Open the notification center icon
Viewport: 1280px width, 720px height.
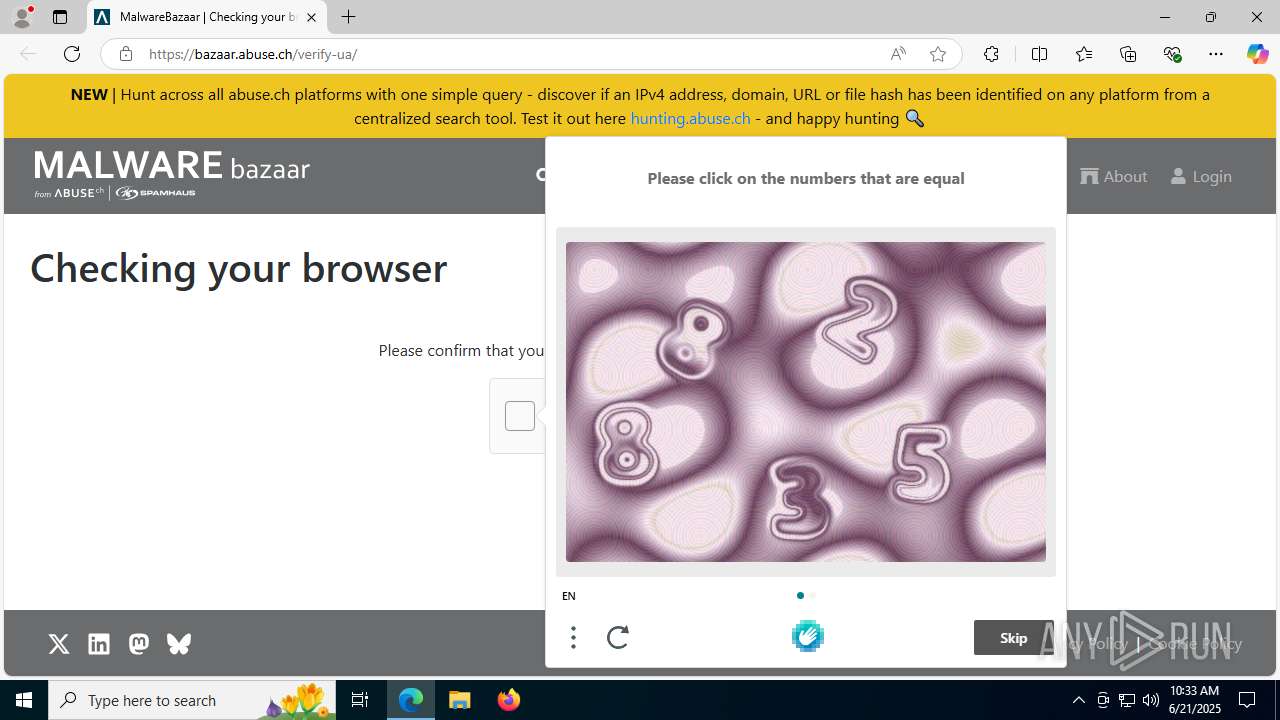click(x=1247, y=700)
